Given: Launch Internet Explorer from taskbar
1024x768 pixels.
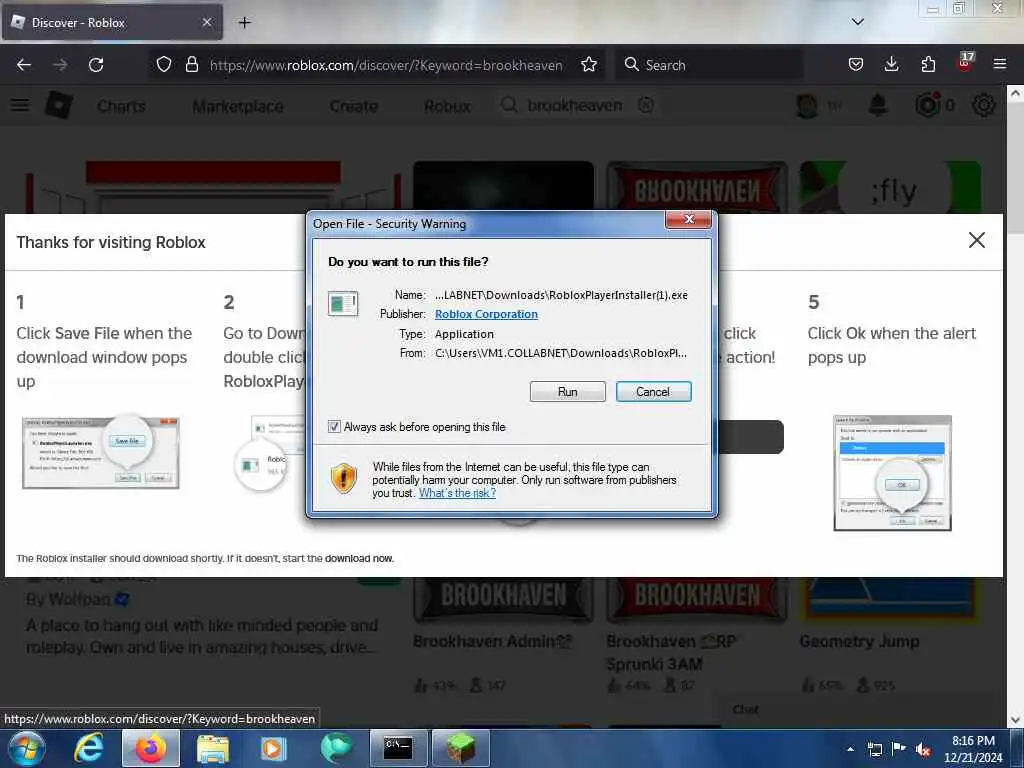Looking at the screenshot, I should click(88, 748).
